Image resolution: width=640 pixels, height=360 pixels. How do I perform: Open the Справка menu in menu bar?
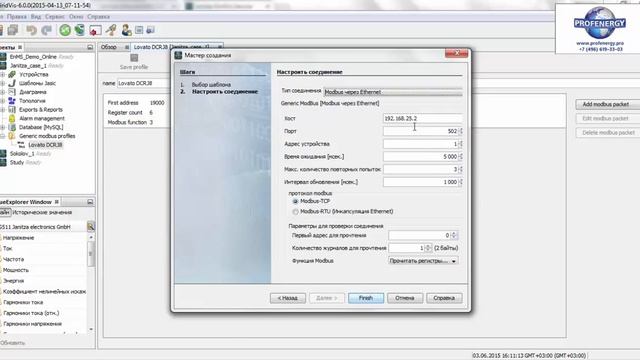pos(98,17)
